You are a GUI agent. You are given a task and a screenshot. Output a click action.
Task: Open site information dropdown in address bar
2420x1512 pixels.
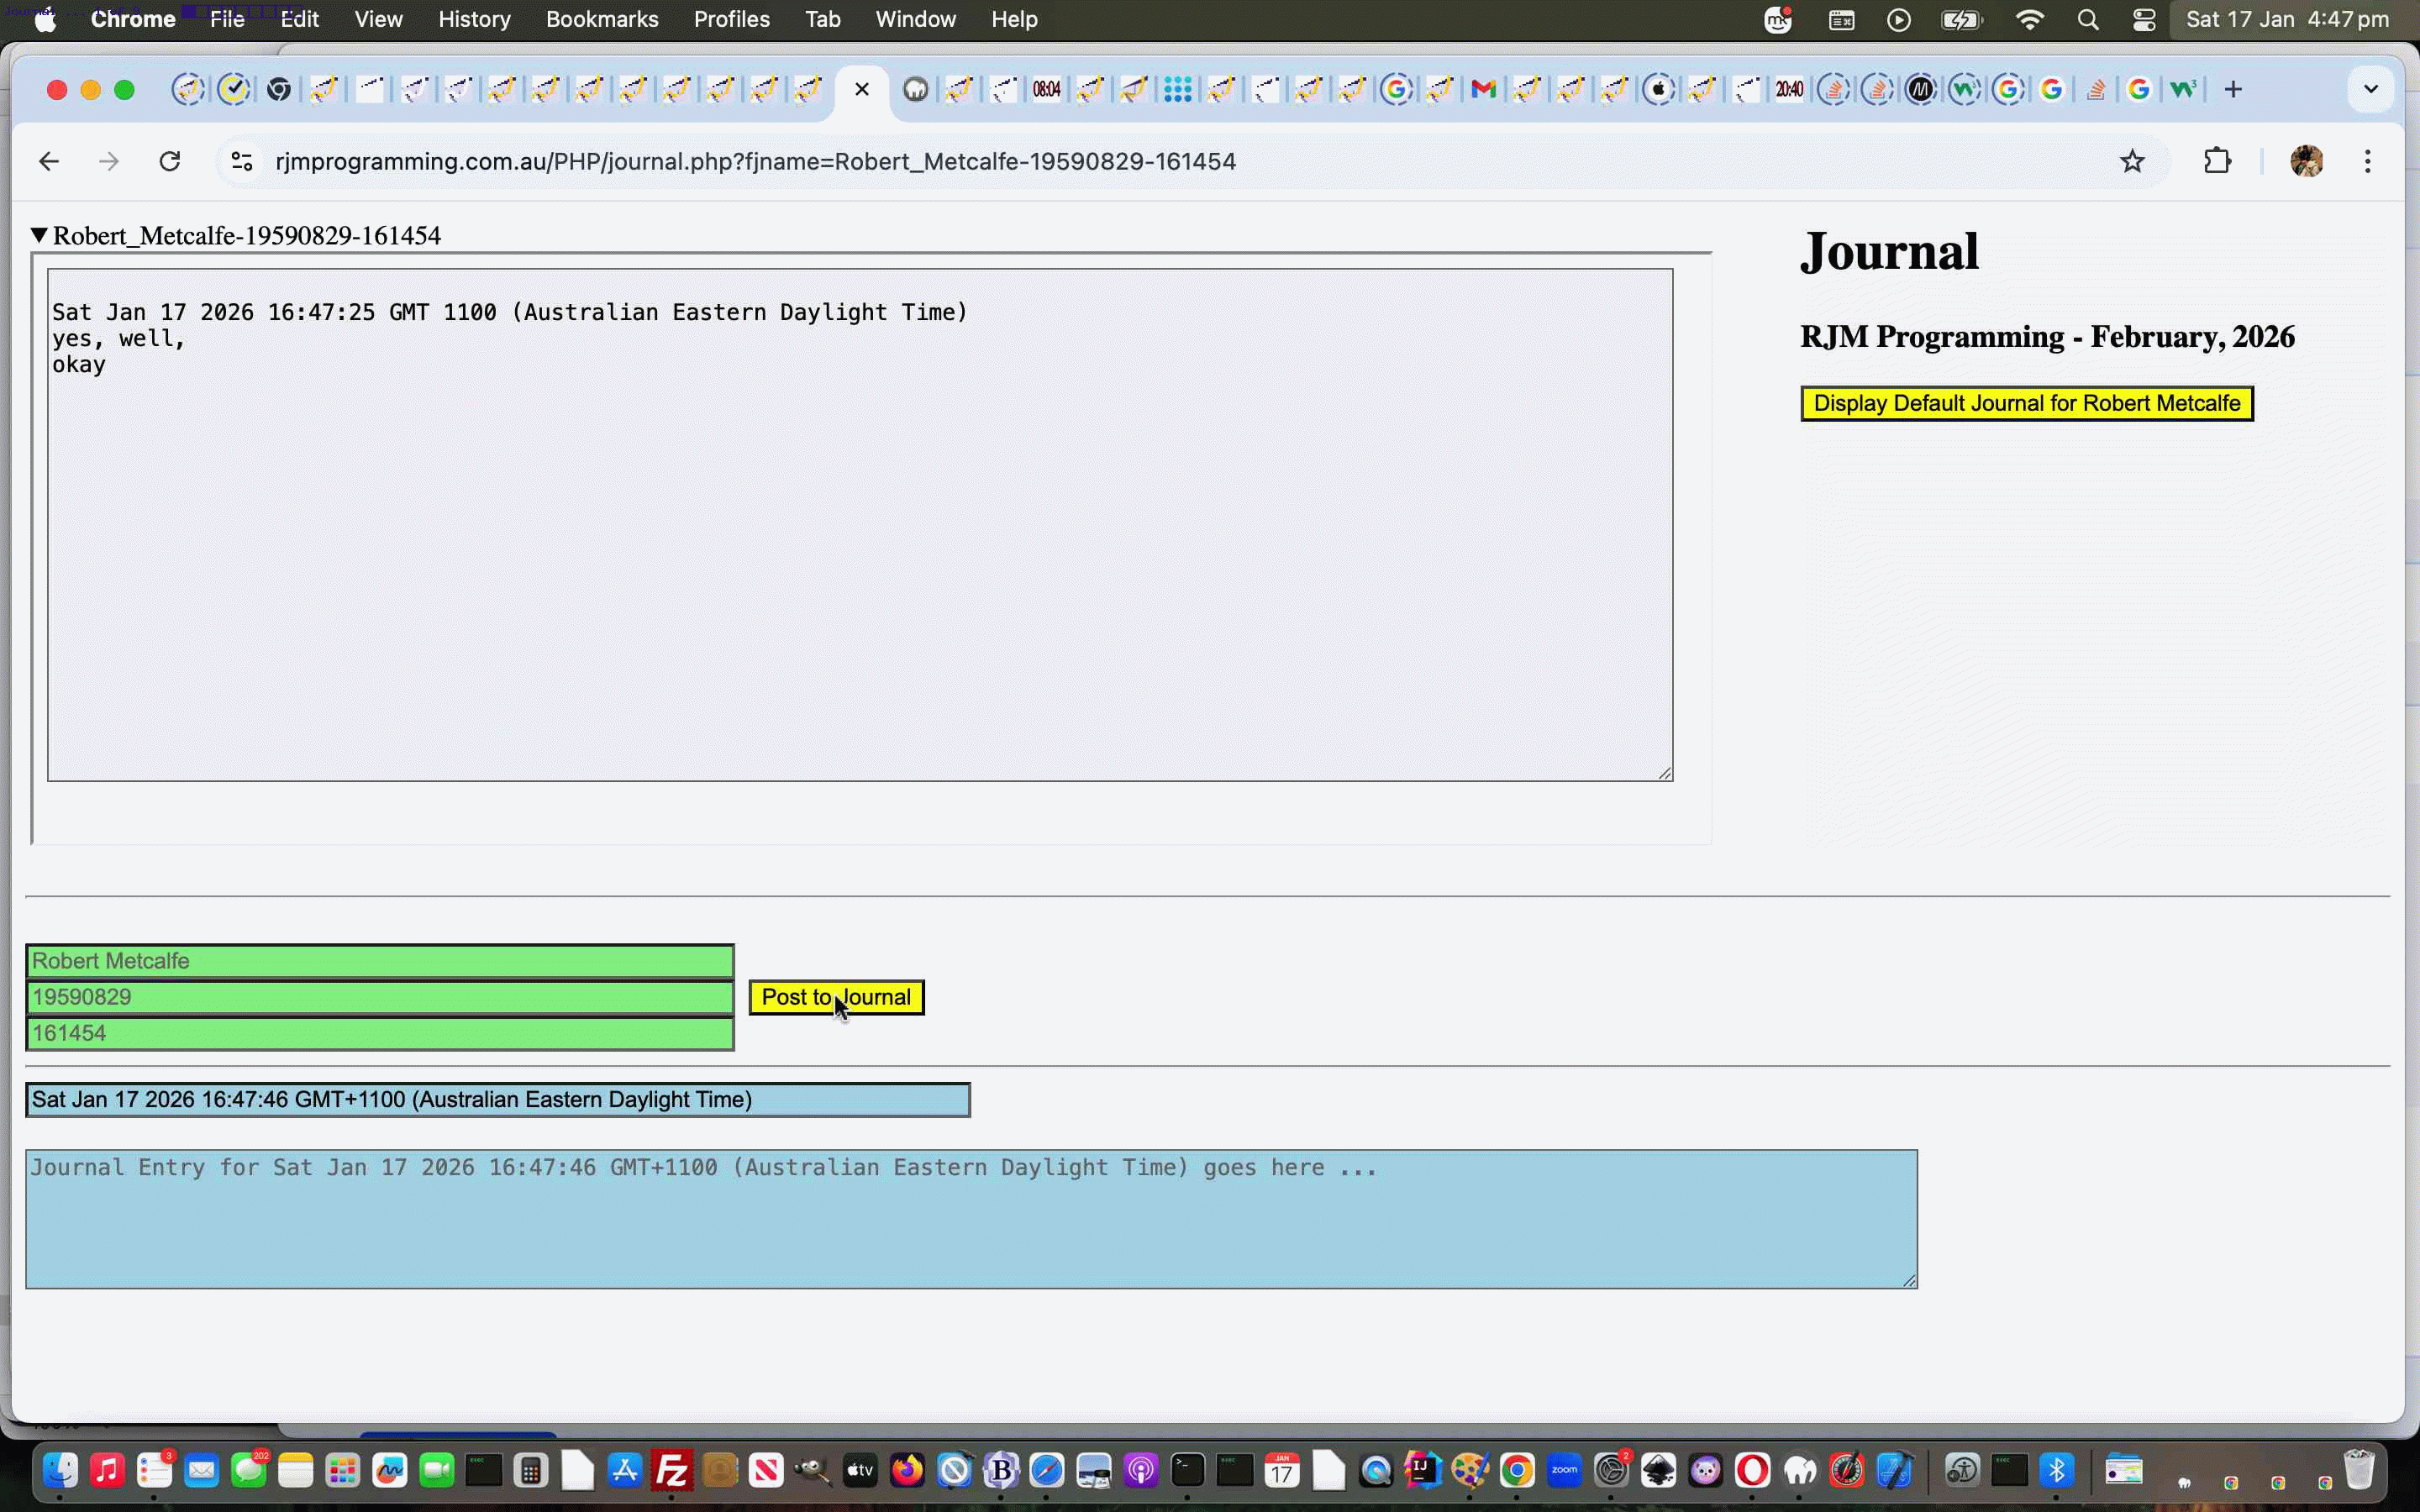[240, 161]
